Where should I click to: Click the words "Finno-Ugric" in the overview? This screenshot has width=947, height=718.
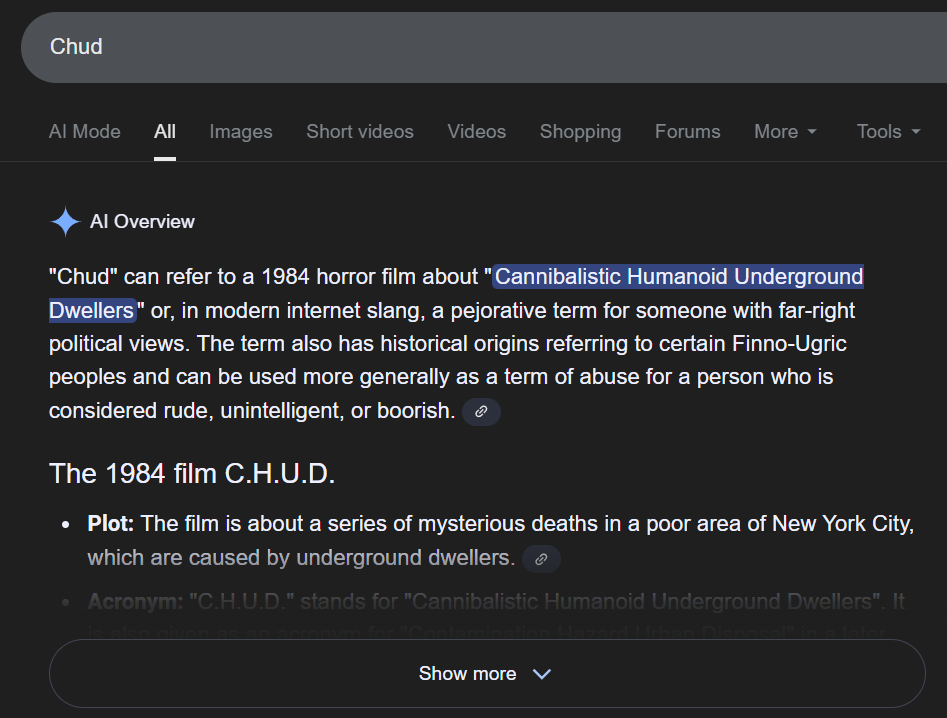point(789,344)
